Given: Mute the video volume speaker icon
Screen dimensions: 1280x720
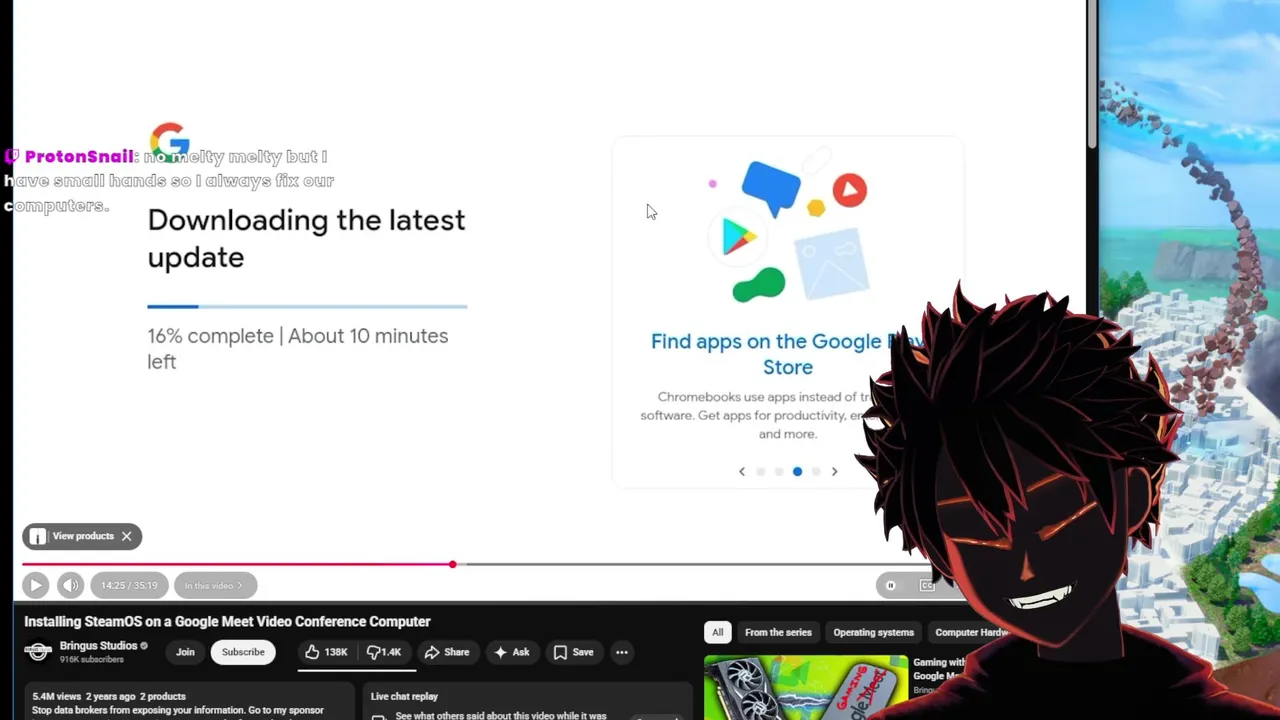Looking at the screenshot, I should (x=70, y=585).
